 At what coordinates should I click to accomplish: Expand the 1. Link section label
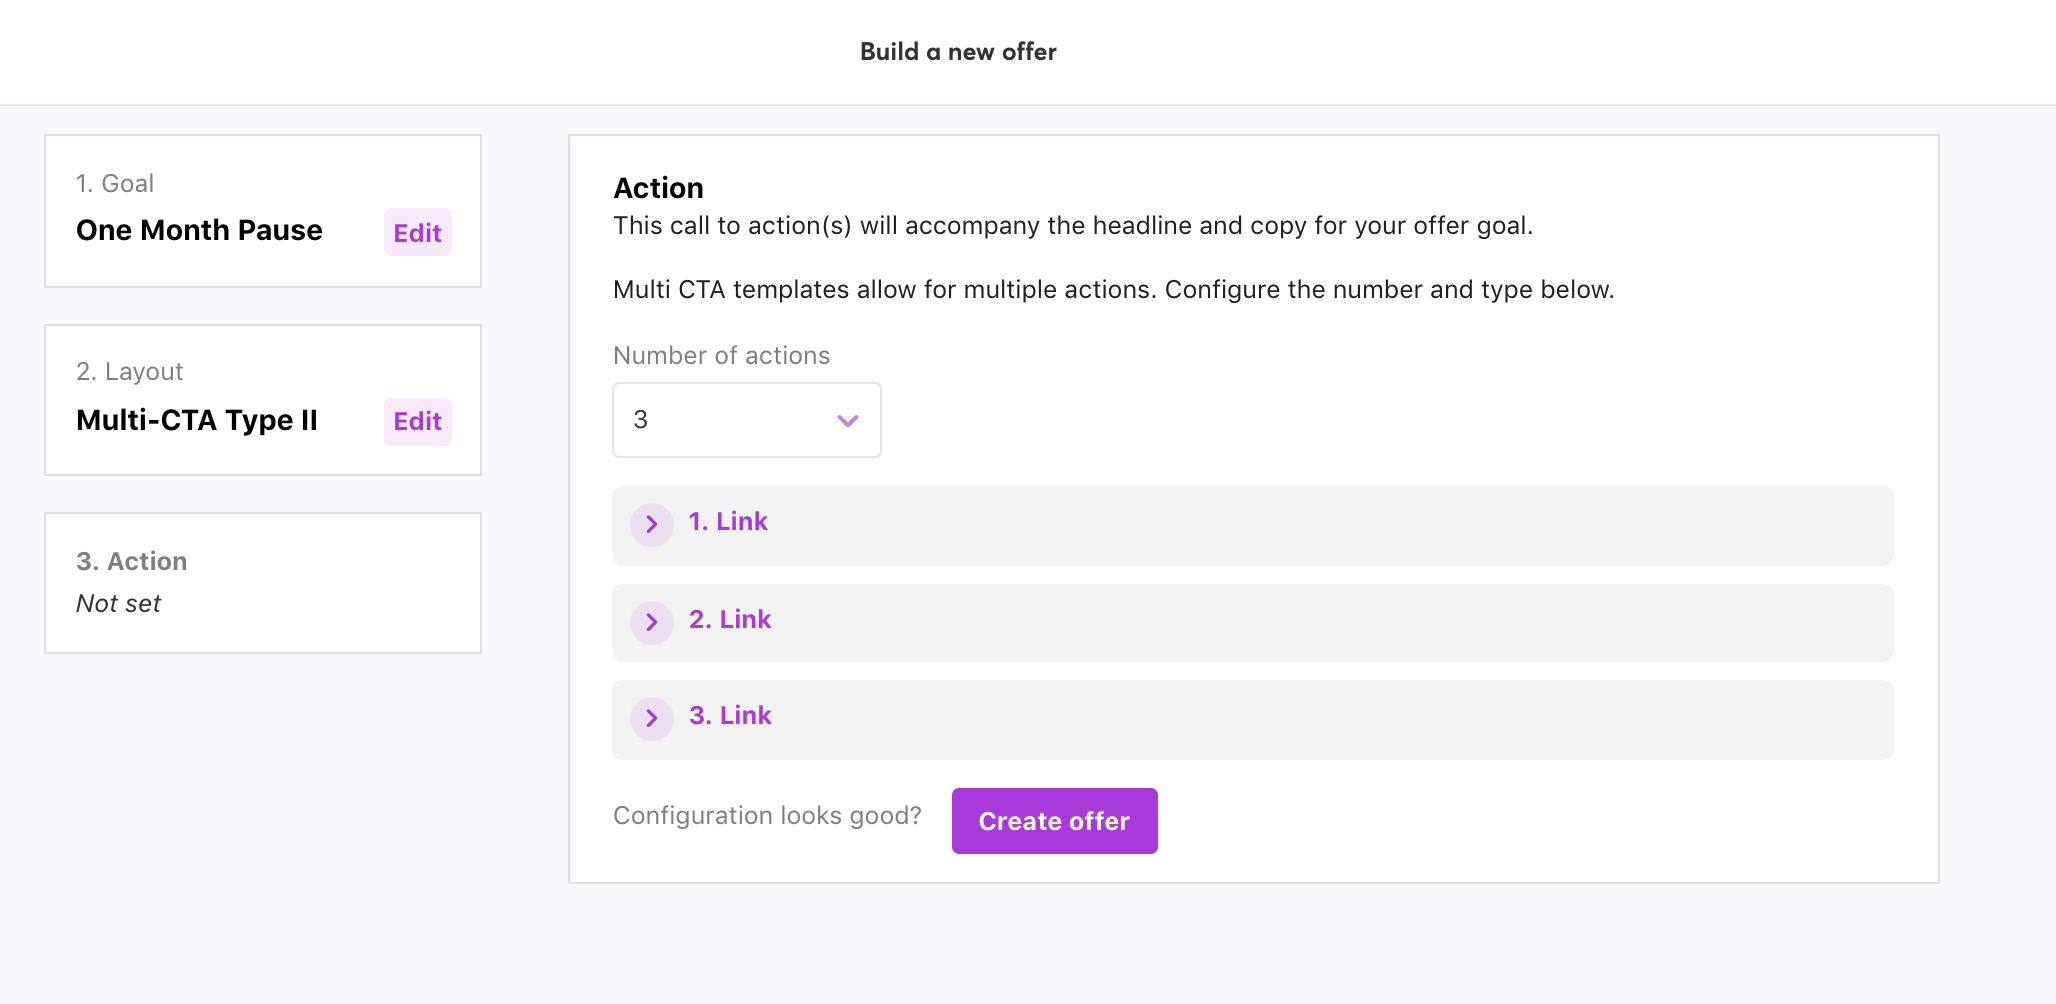728,522
